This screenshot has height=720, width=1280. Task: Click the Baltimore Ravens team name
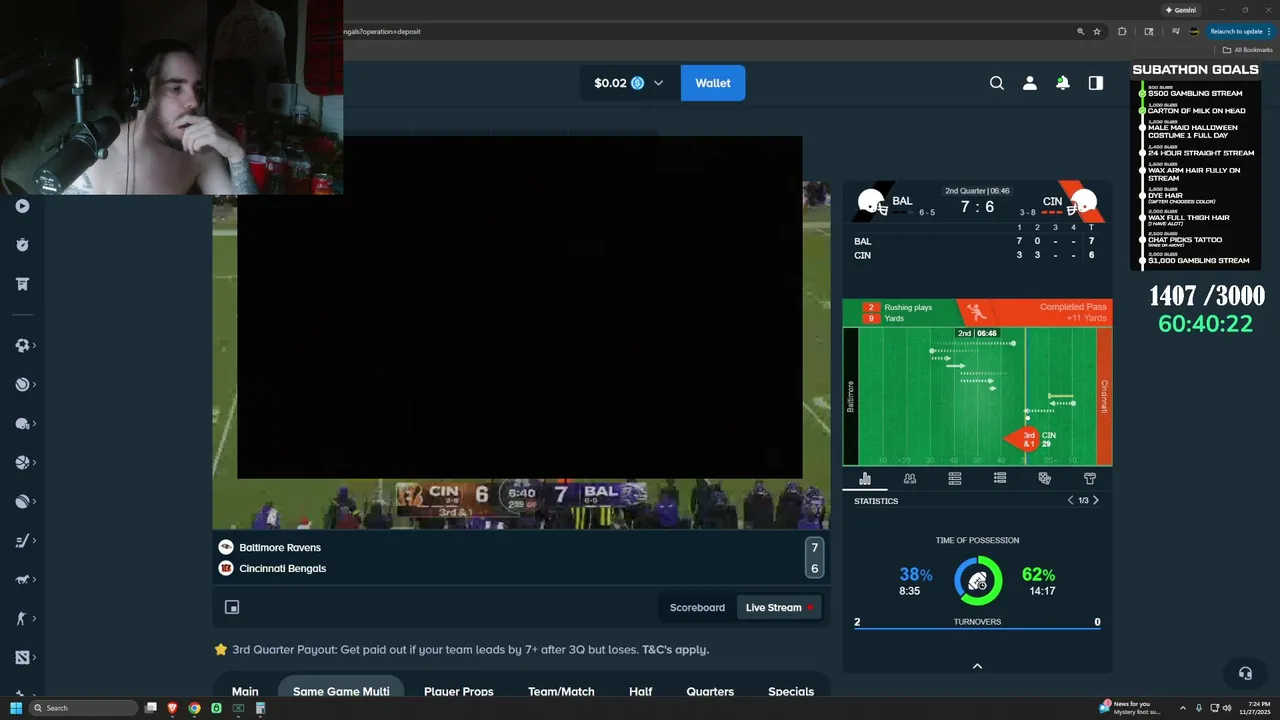click(280, 547)
